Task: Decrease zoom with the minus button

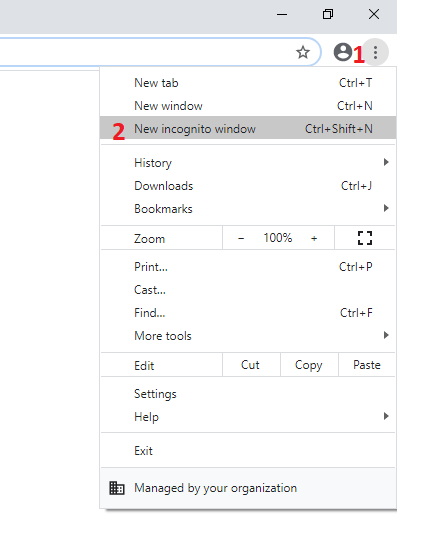Action: point(241,238)
